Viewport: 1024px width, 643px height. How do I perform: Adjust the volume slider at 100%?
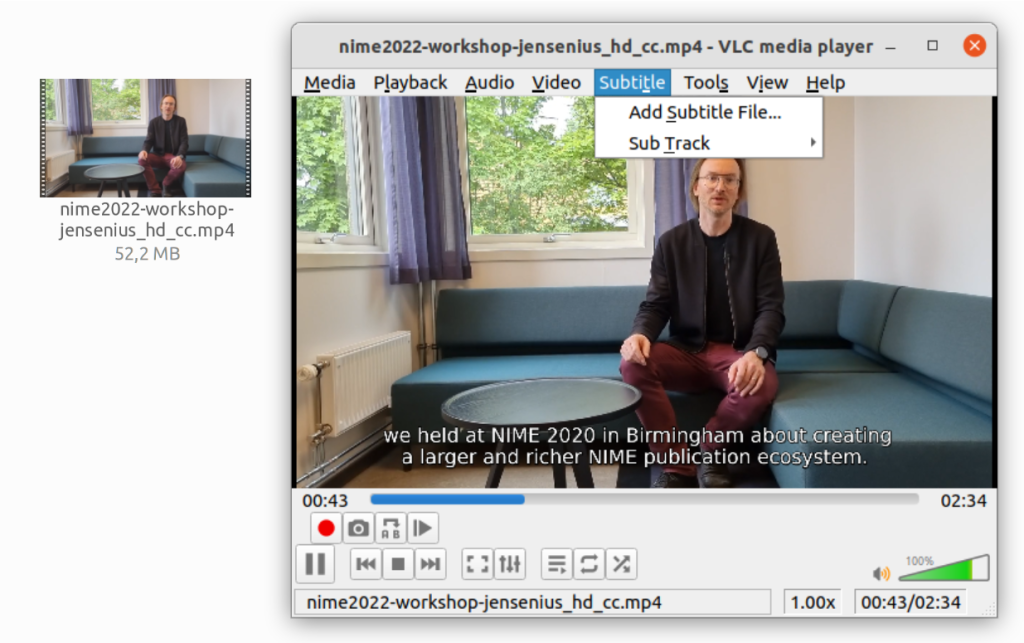(x=944, y=568)
